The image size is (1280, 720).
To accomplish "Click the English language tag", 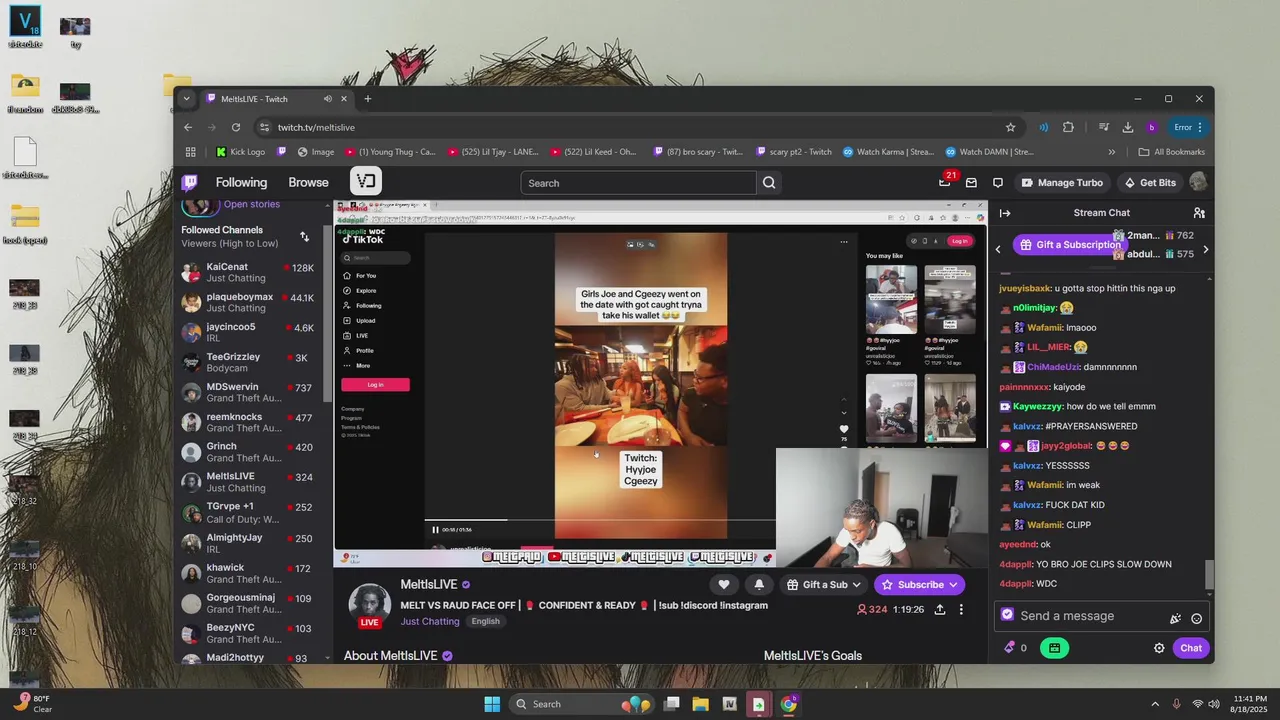I will [485, 621].
